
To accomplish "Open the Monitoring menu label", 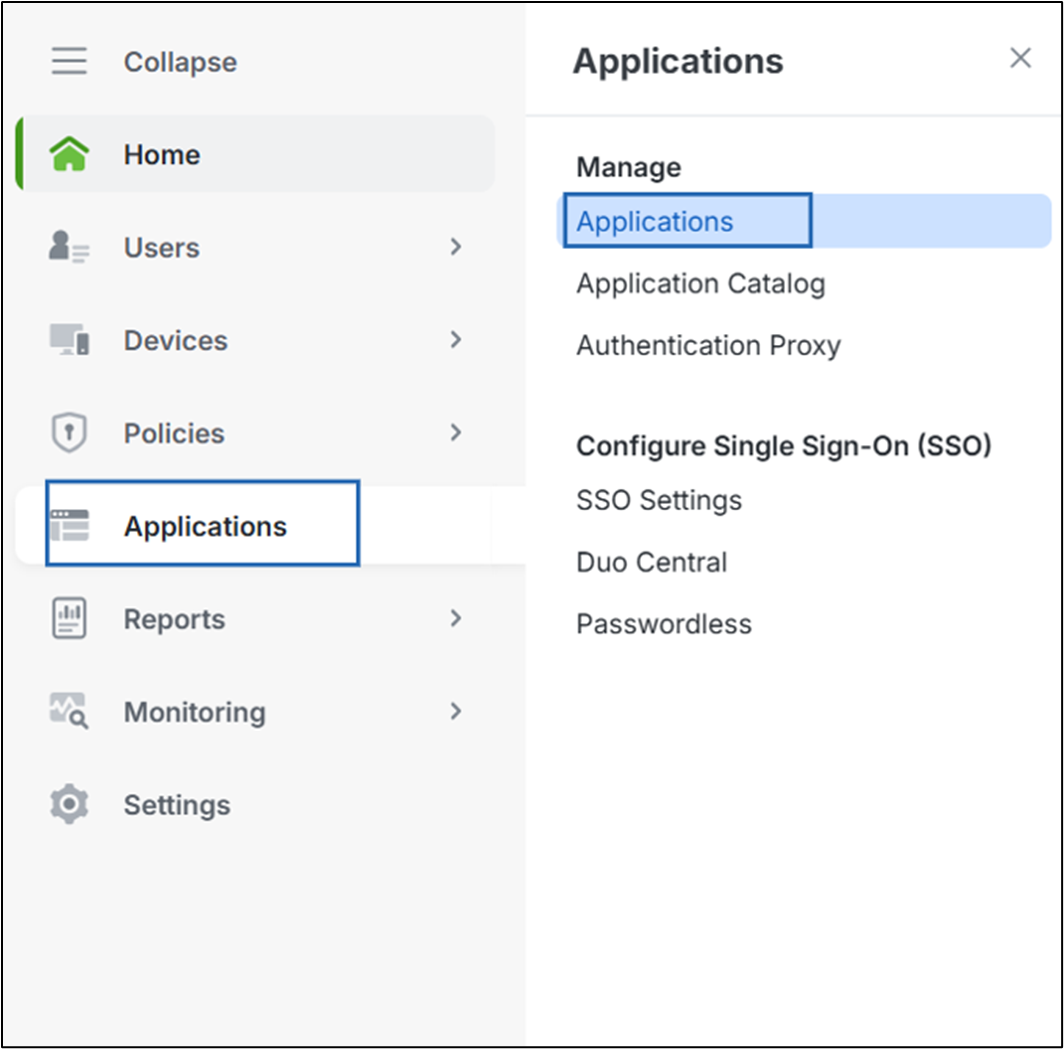I will pos(195,712).
